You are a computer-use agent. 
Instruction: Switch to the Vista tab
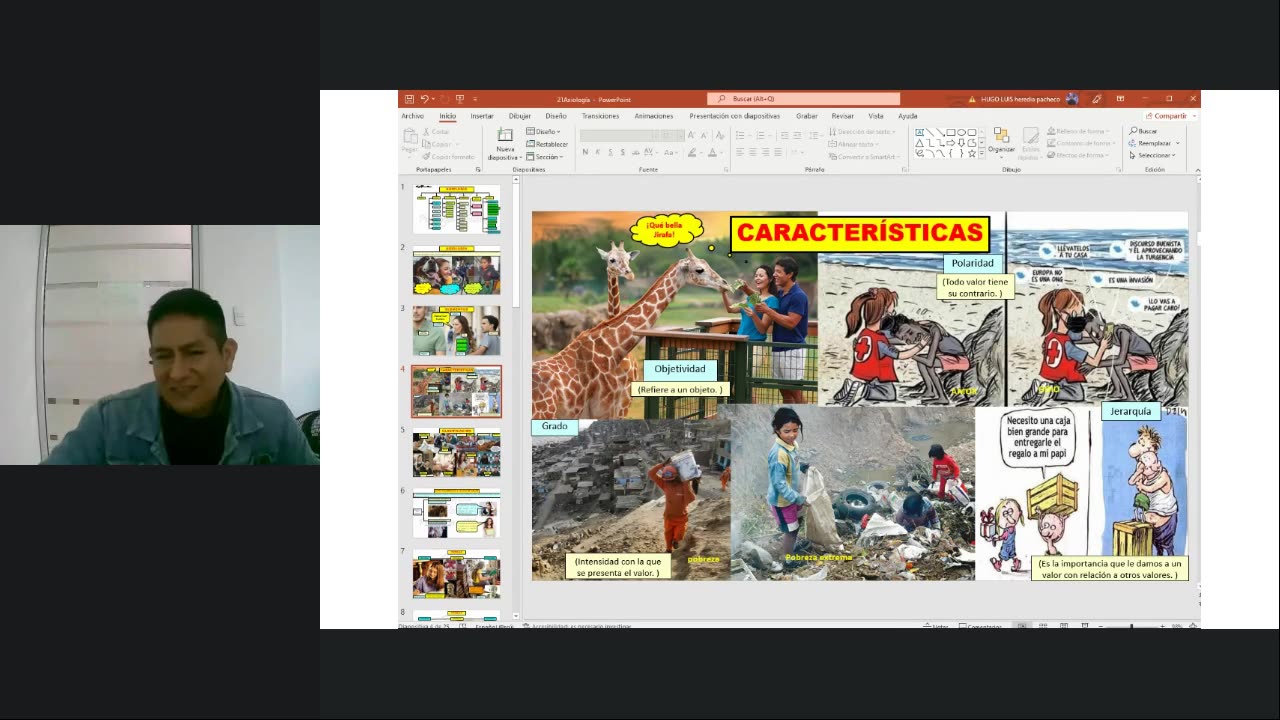tap(876, 116)
